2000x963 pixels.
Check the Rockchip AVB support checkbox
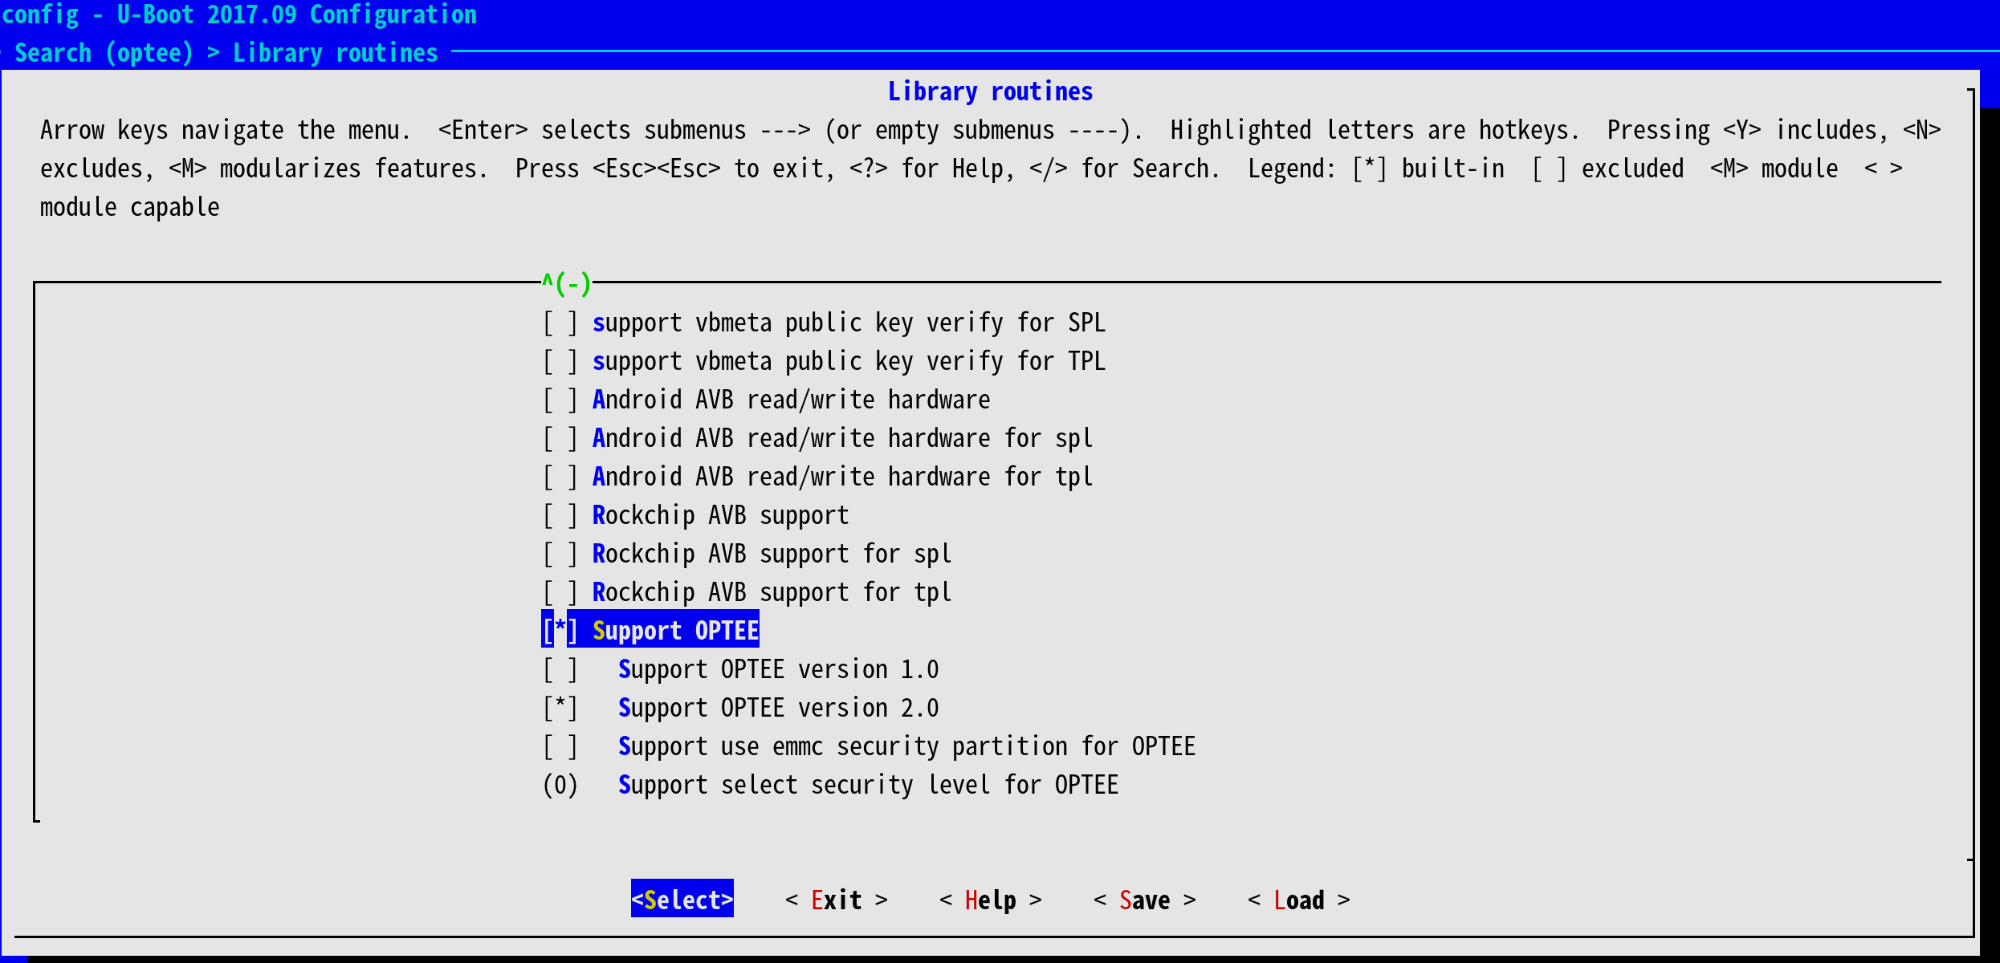pos(560,515)
